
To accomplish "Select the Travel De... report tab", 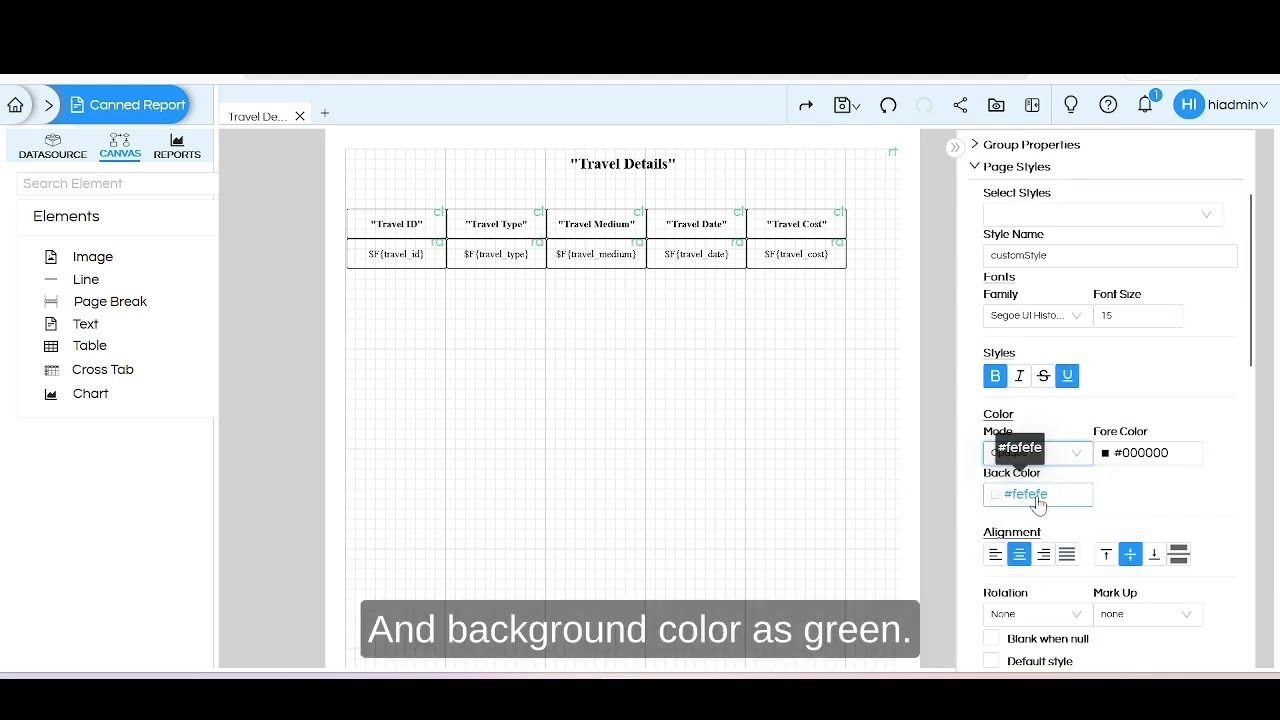I will 257,116.
